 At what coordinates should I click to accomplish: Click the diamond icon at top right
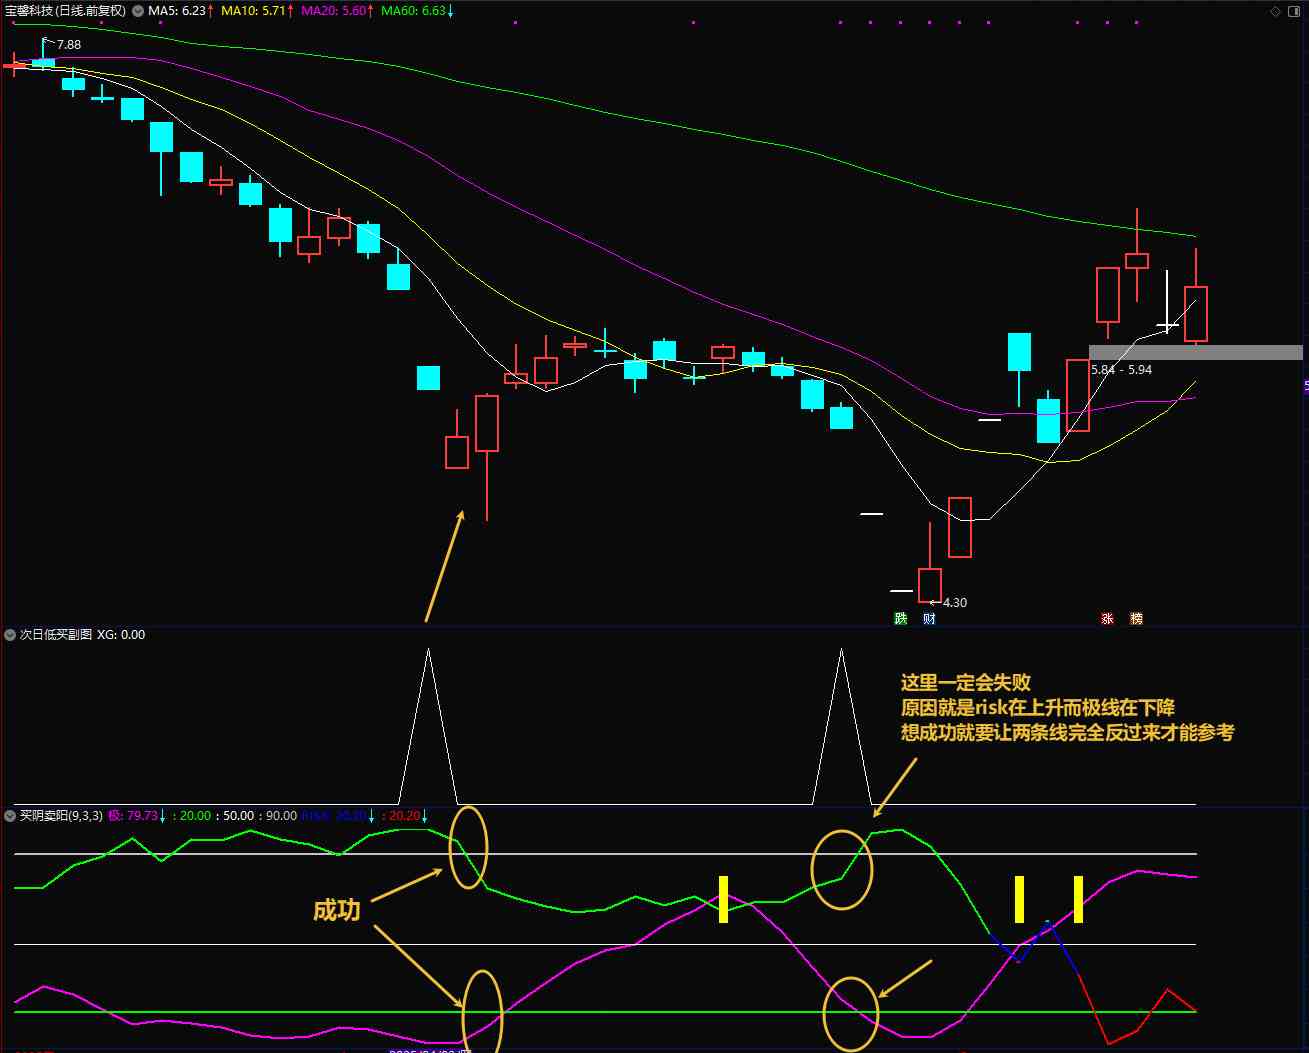[x=1275, y=11]
